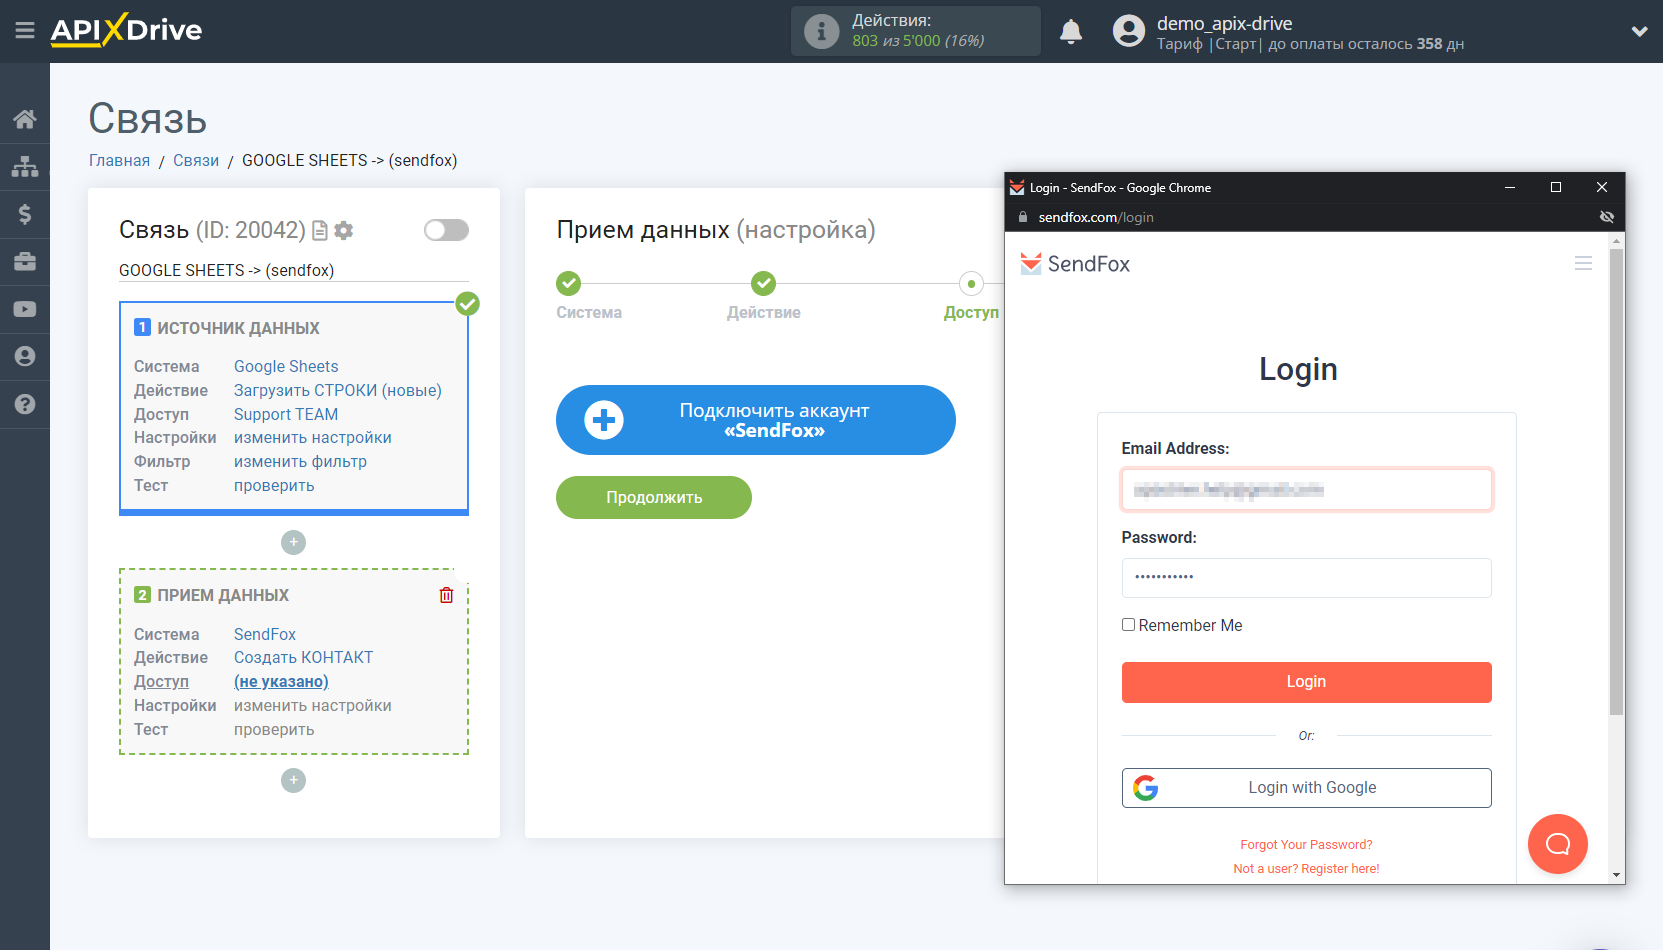Open notifications bell
This screenshot has height=950, width=1663.
tap(1071, 31)
